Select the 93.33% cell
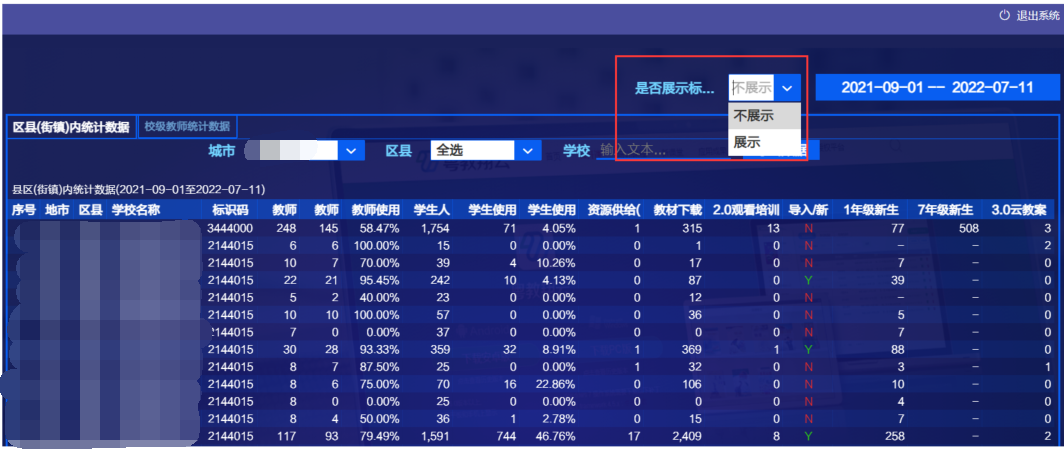This screenshot has width=1064, height=450. pos(381,349)
